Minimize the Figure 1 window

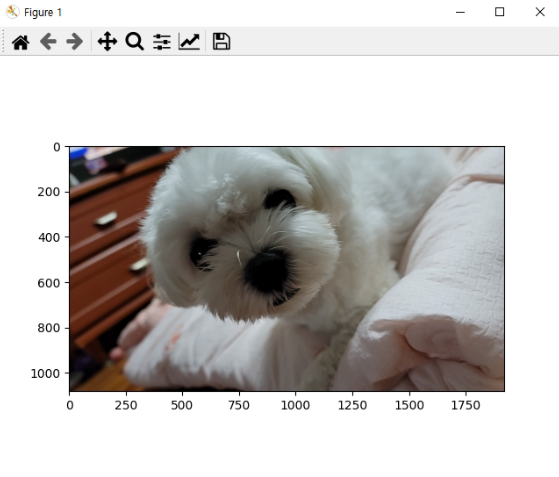coord(460,12)
